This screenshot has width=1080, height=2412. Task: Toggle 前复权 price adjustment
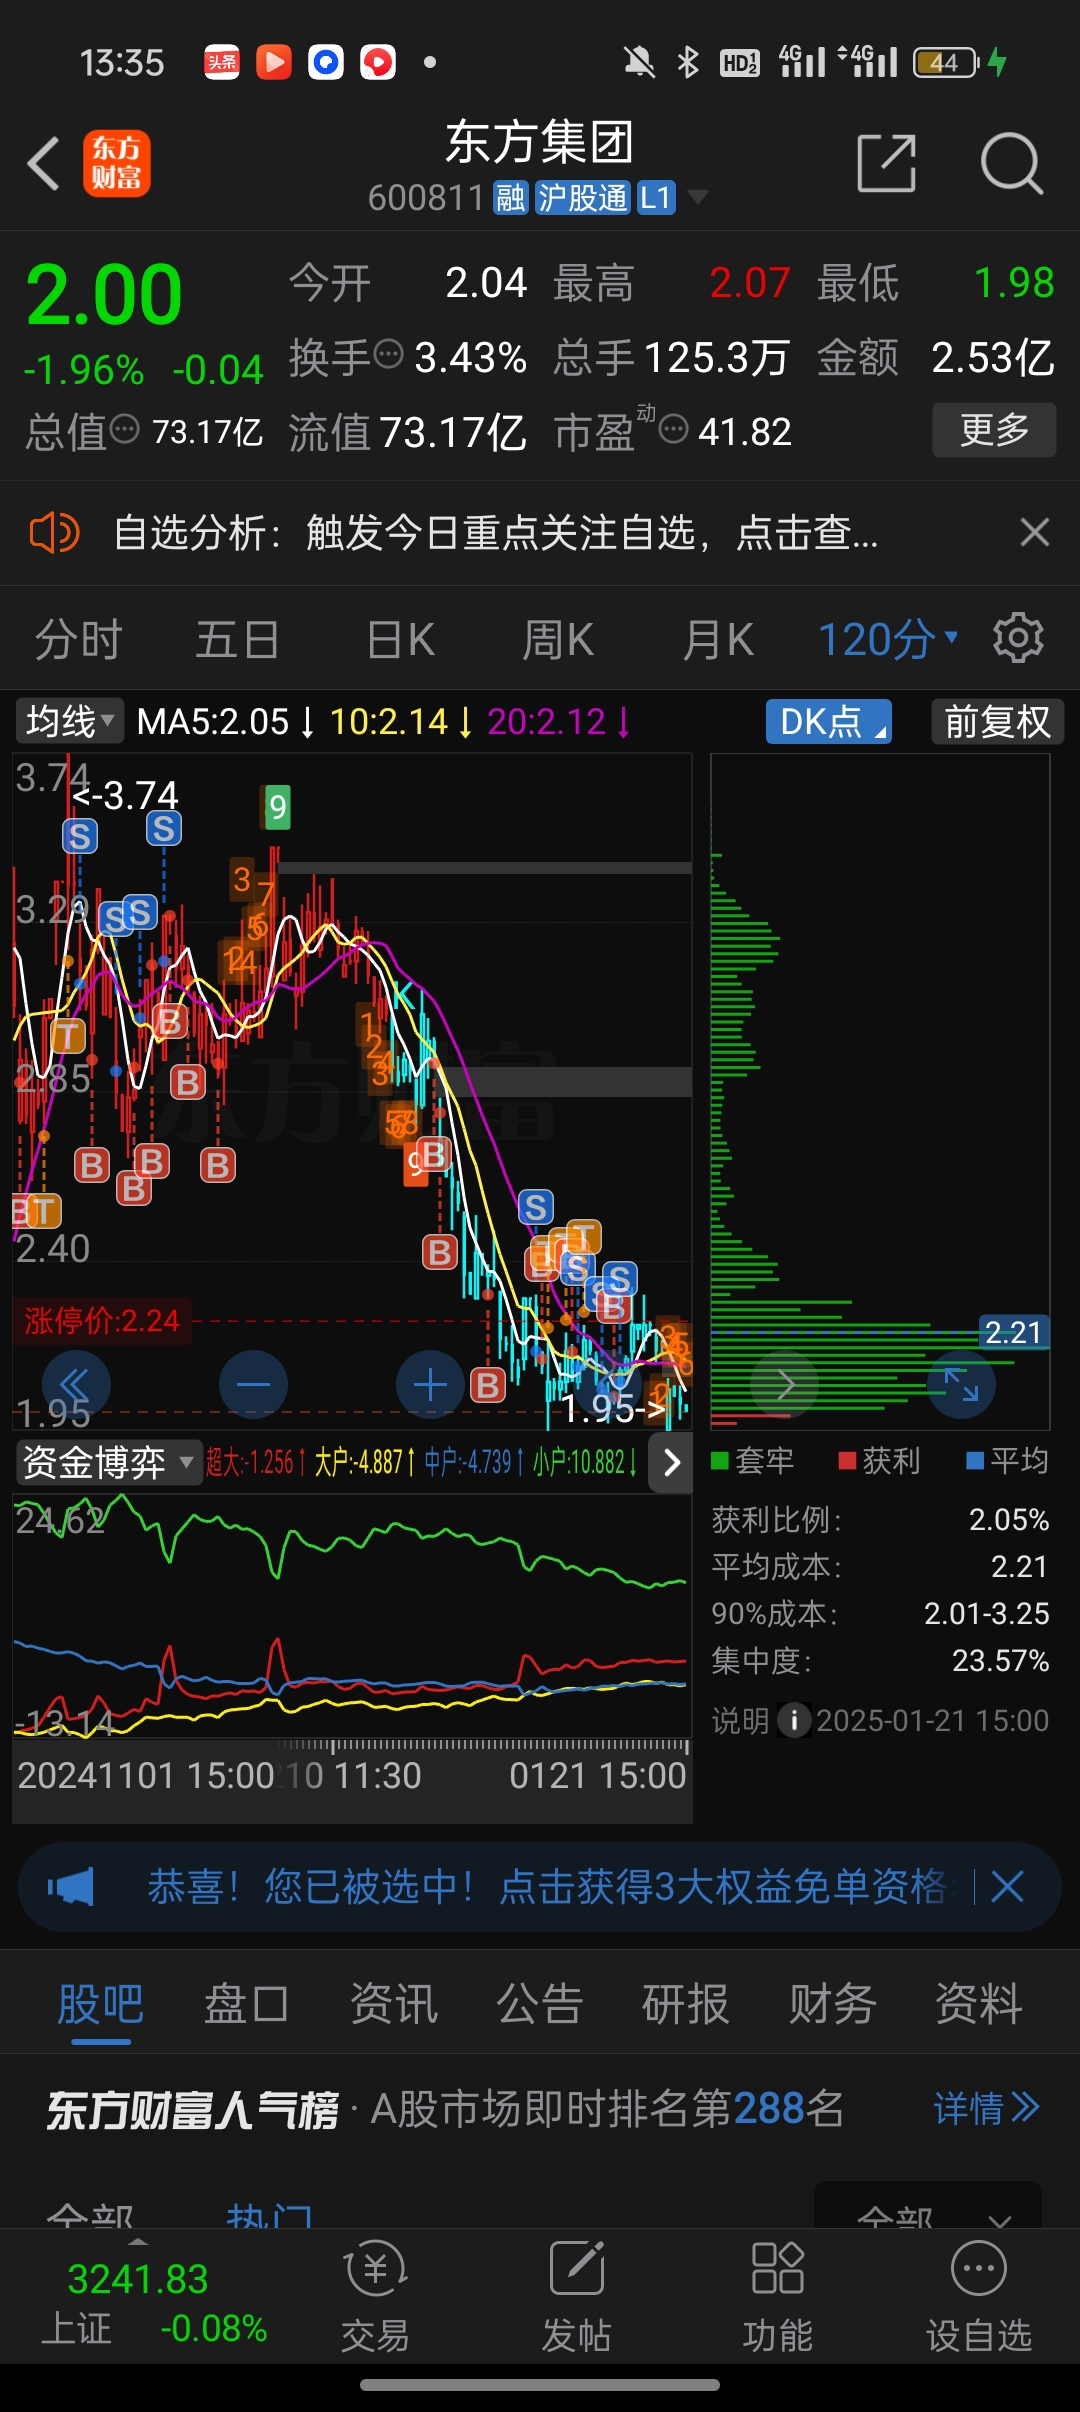[997, 721]
